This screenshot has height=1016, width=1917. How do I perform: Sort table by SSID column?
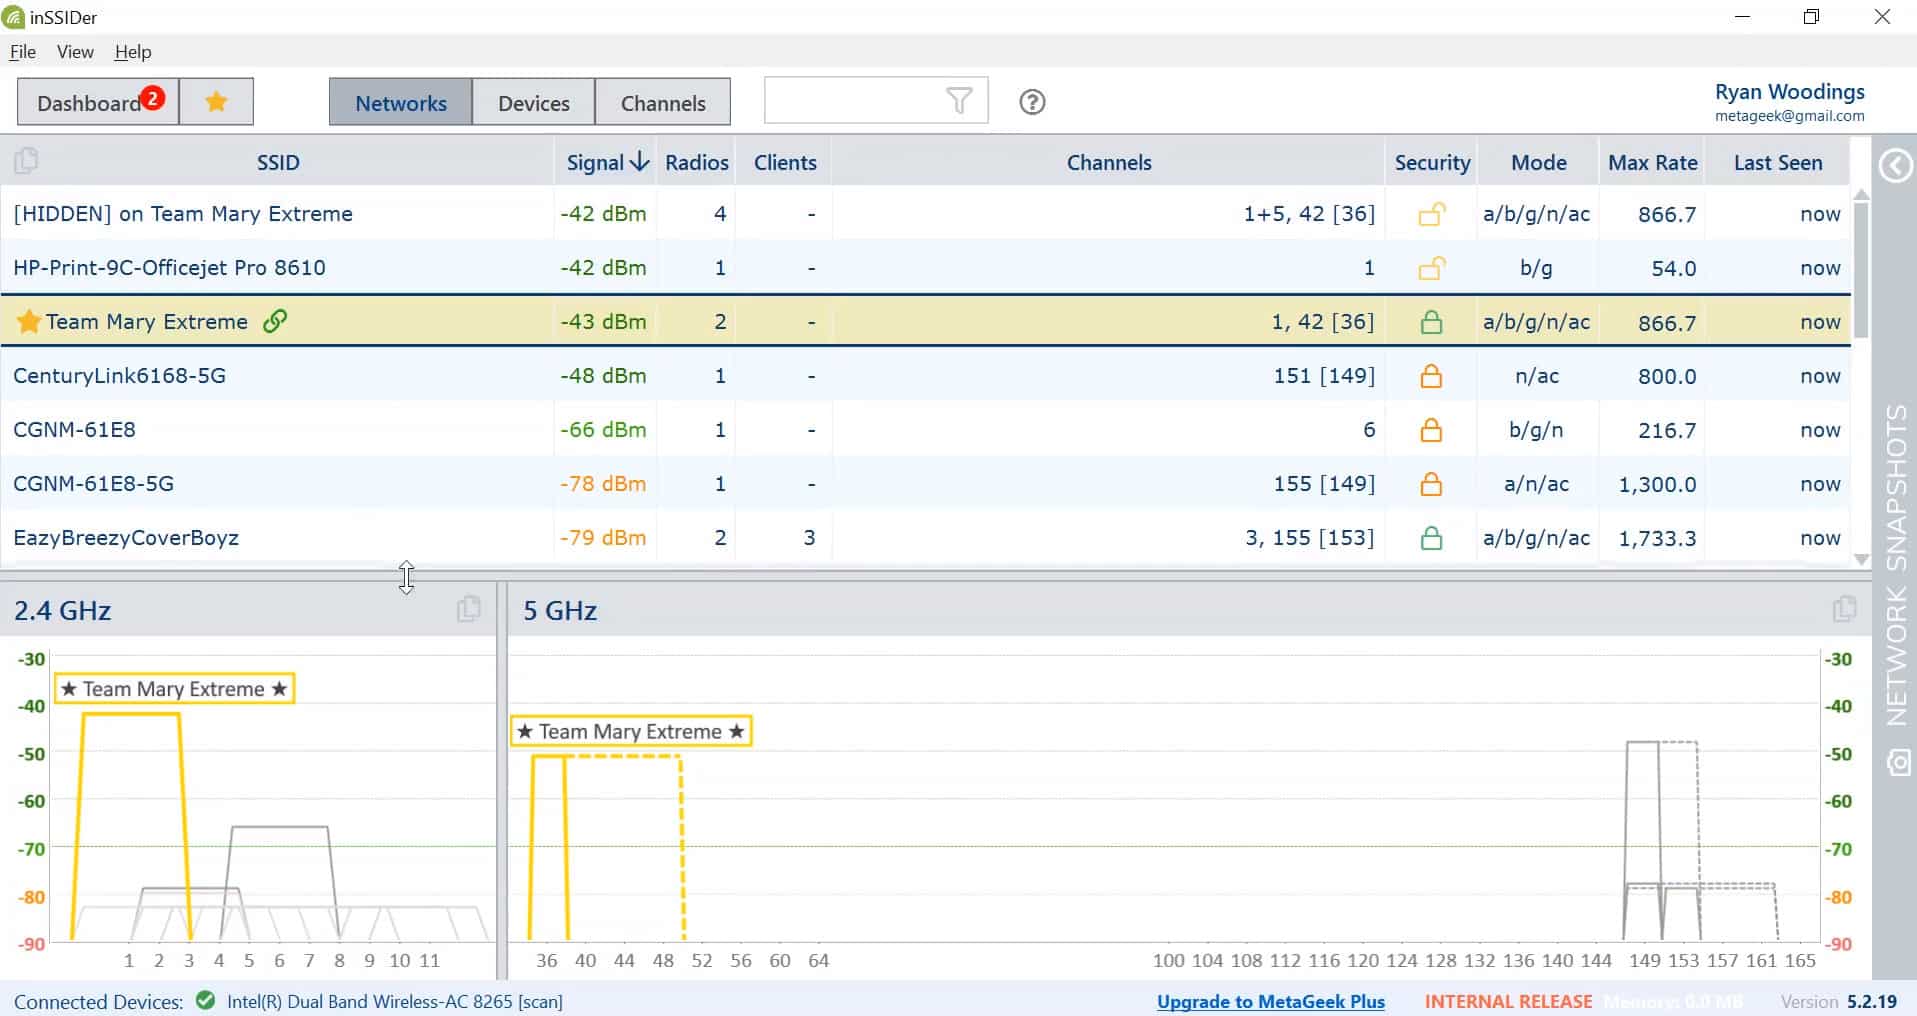click(278, 162)
